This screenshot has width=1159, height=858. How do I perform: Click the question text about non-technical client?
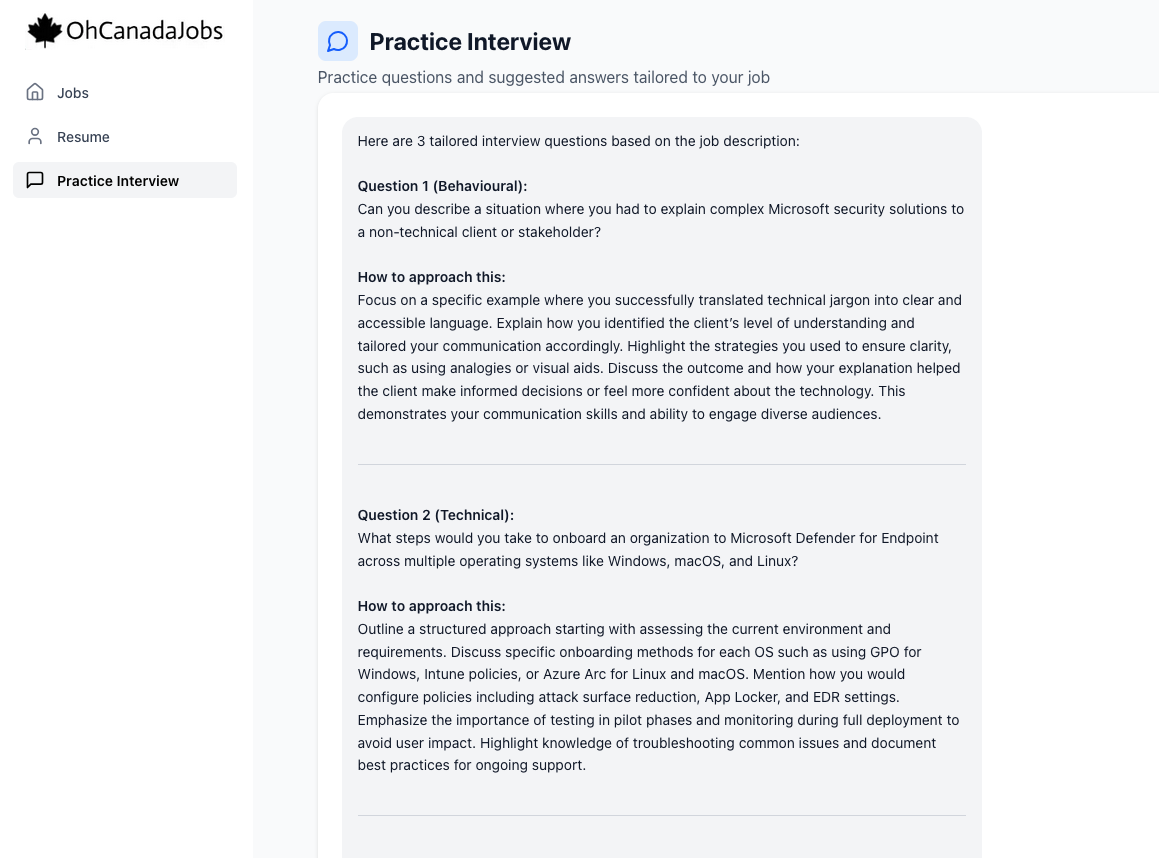(661, 220)
